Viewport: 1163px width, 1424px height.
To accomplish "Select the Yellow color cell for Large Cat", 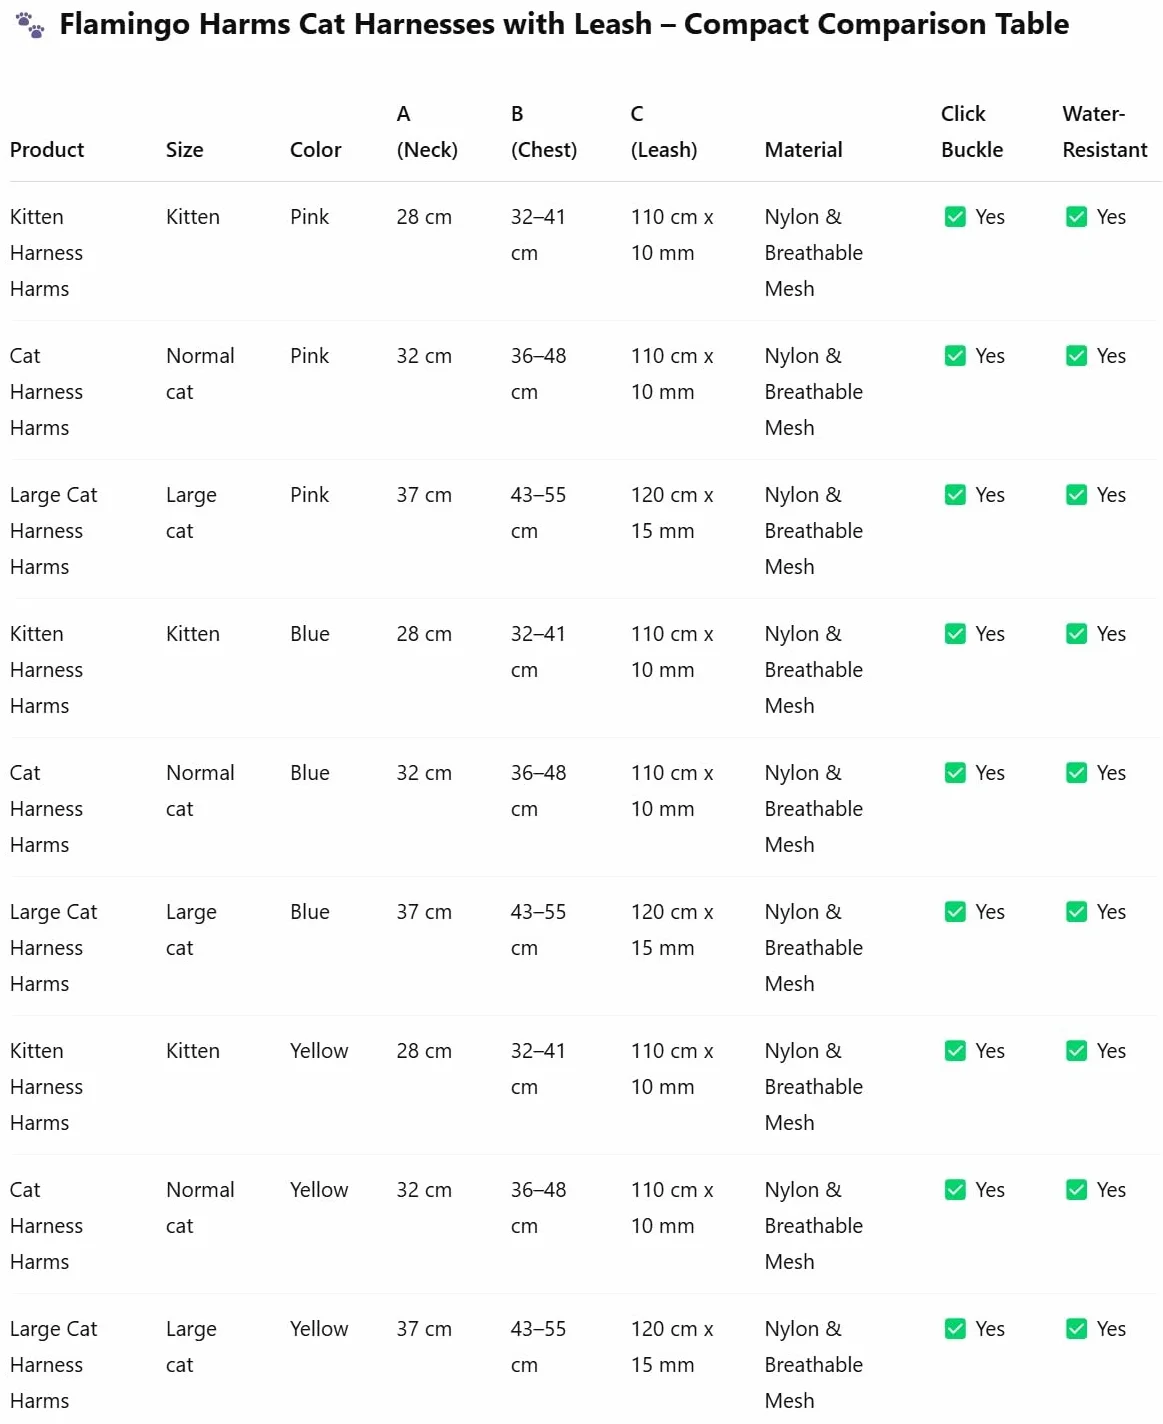I will click(319, 1329).
